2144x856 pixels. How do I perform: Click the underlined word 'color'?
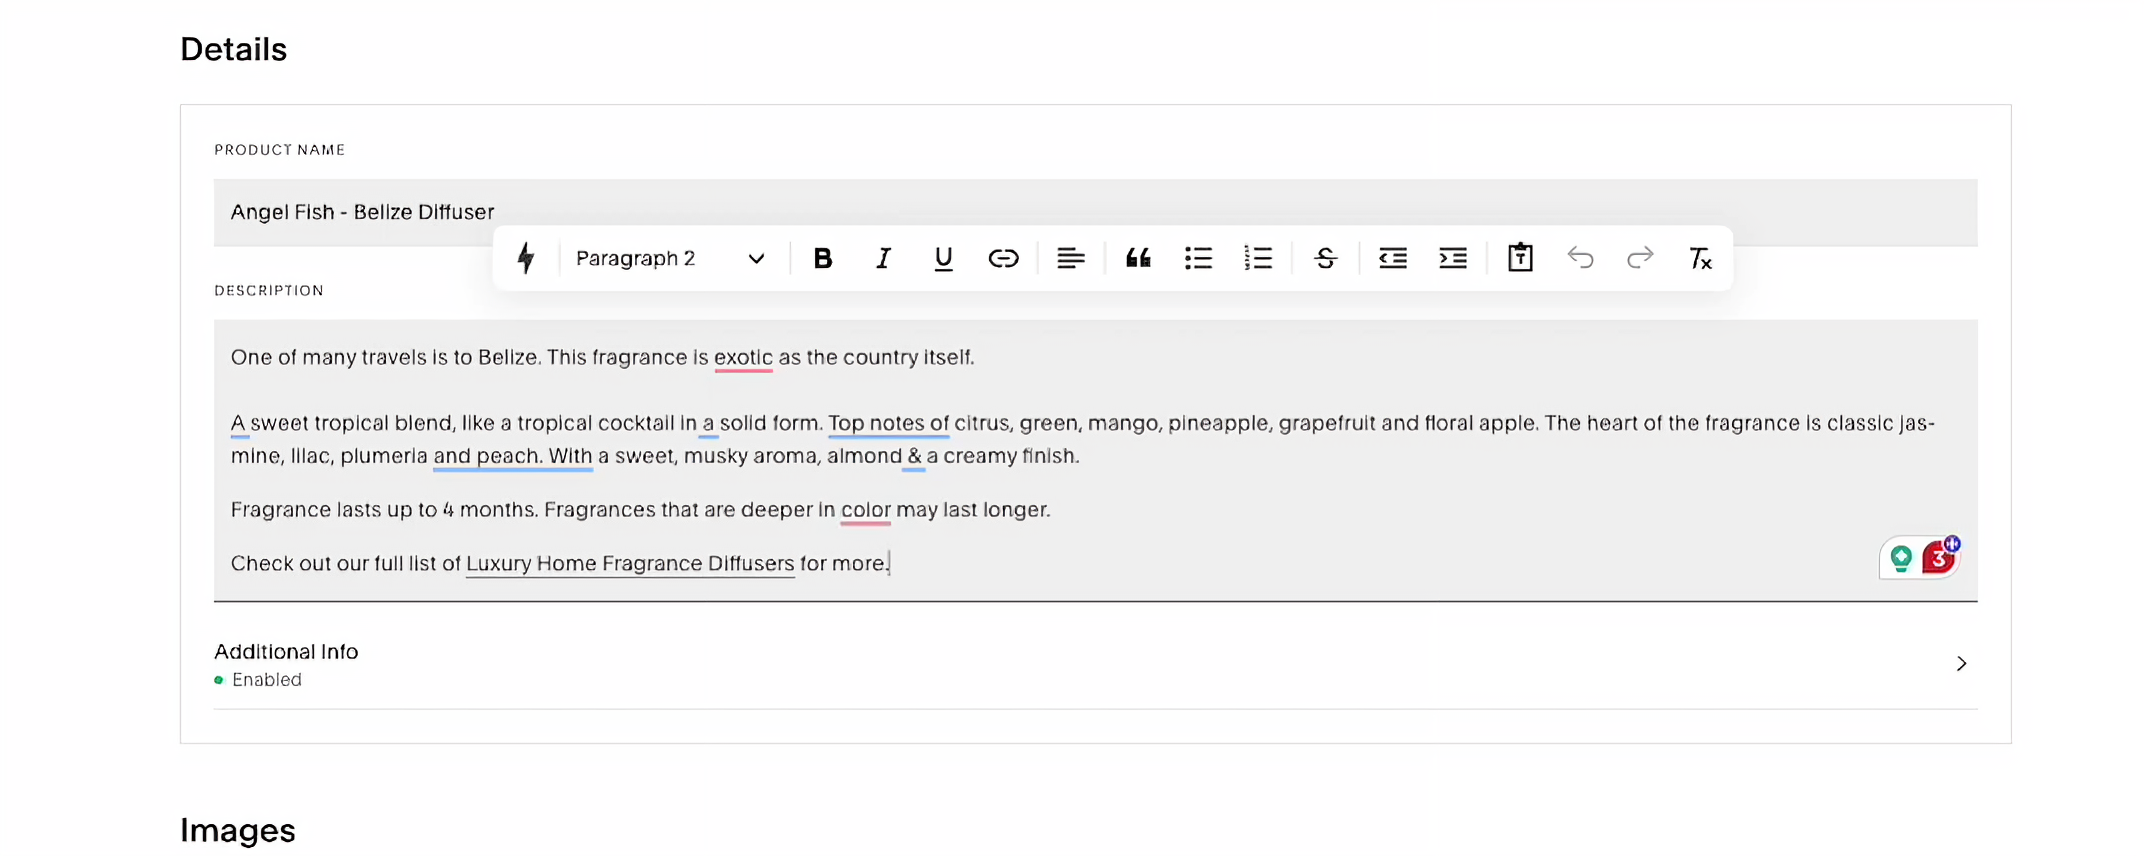(x=866, y=510)
